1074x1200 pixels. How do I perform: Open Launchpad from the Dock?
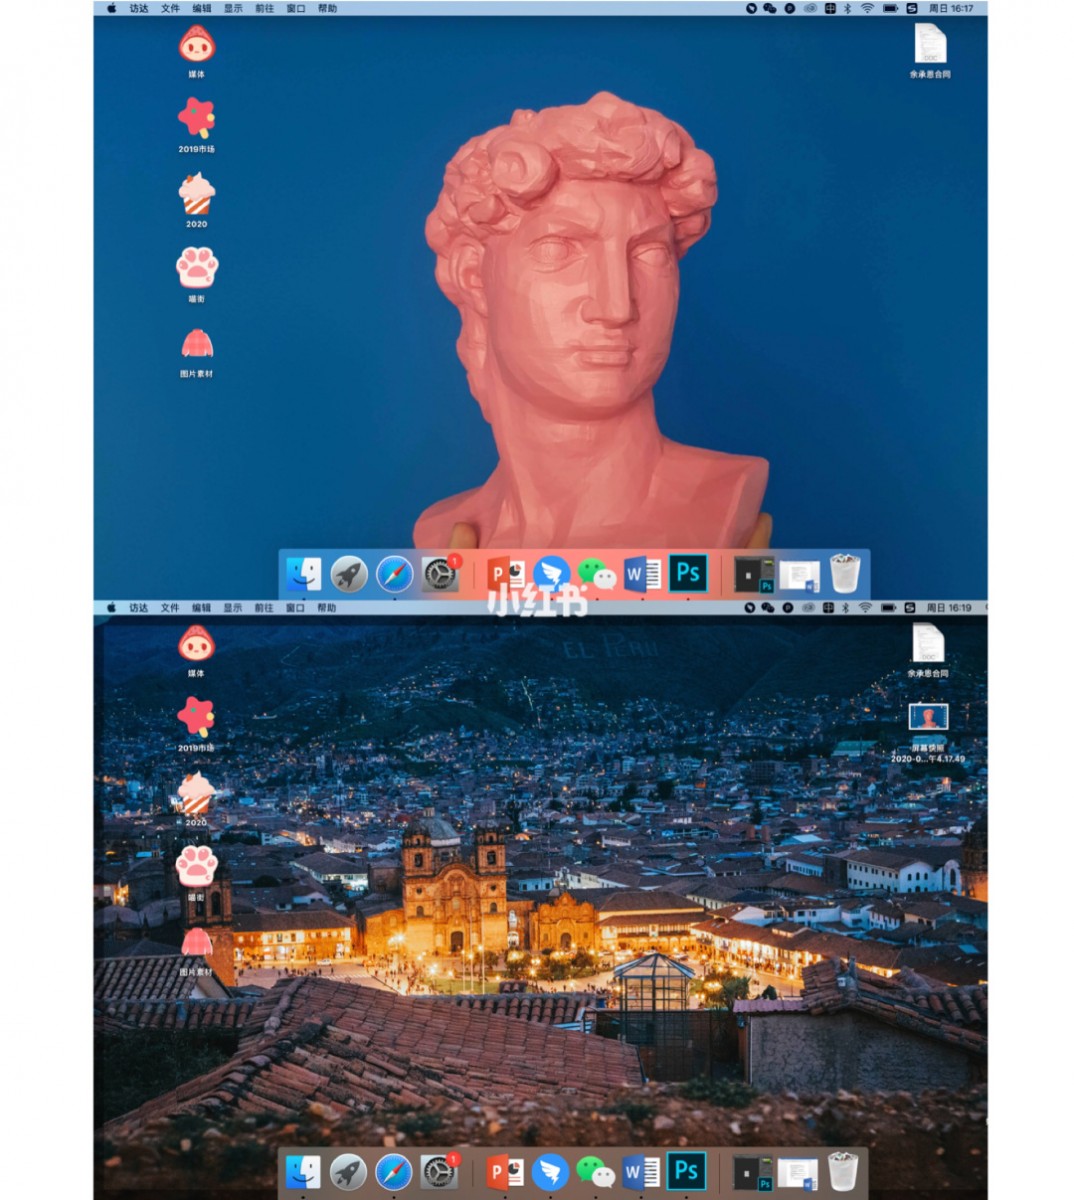347,573
